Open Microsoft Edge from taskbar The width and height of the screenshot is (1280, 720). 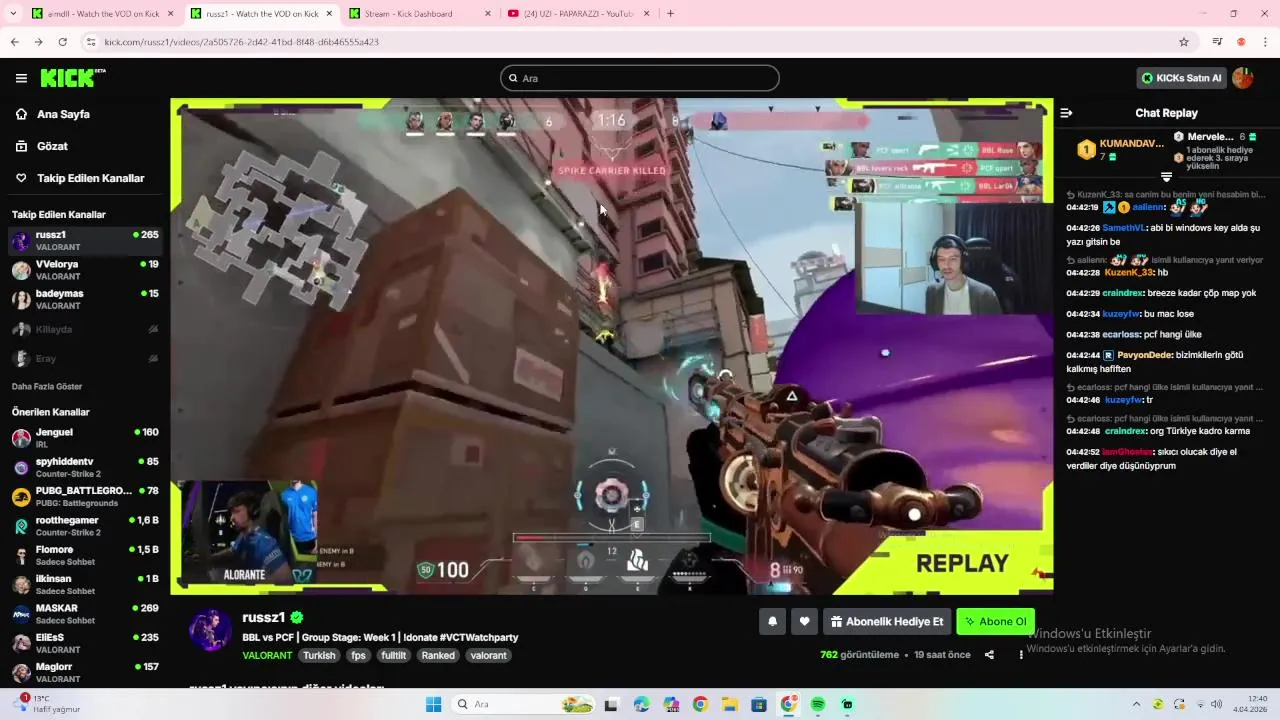click(x=641, y=704)
